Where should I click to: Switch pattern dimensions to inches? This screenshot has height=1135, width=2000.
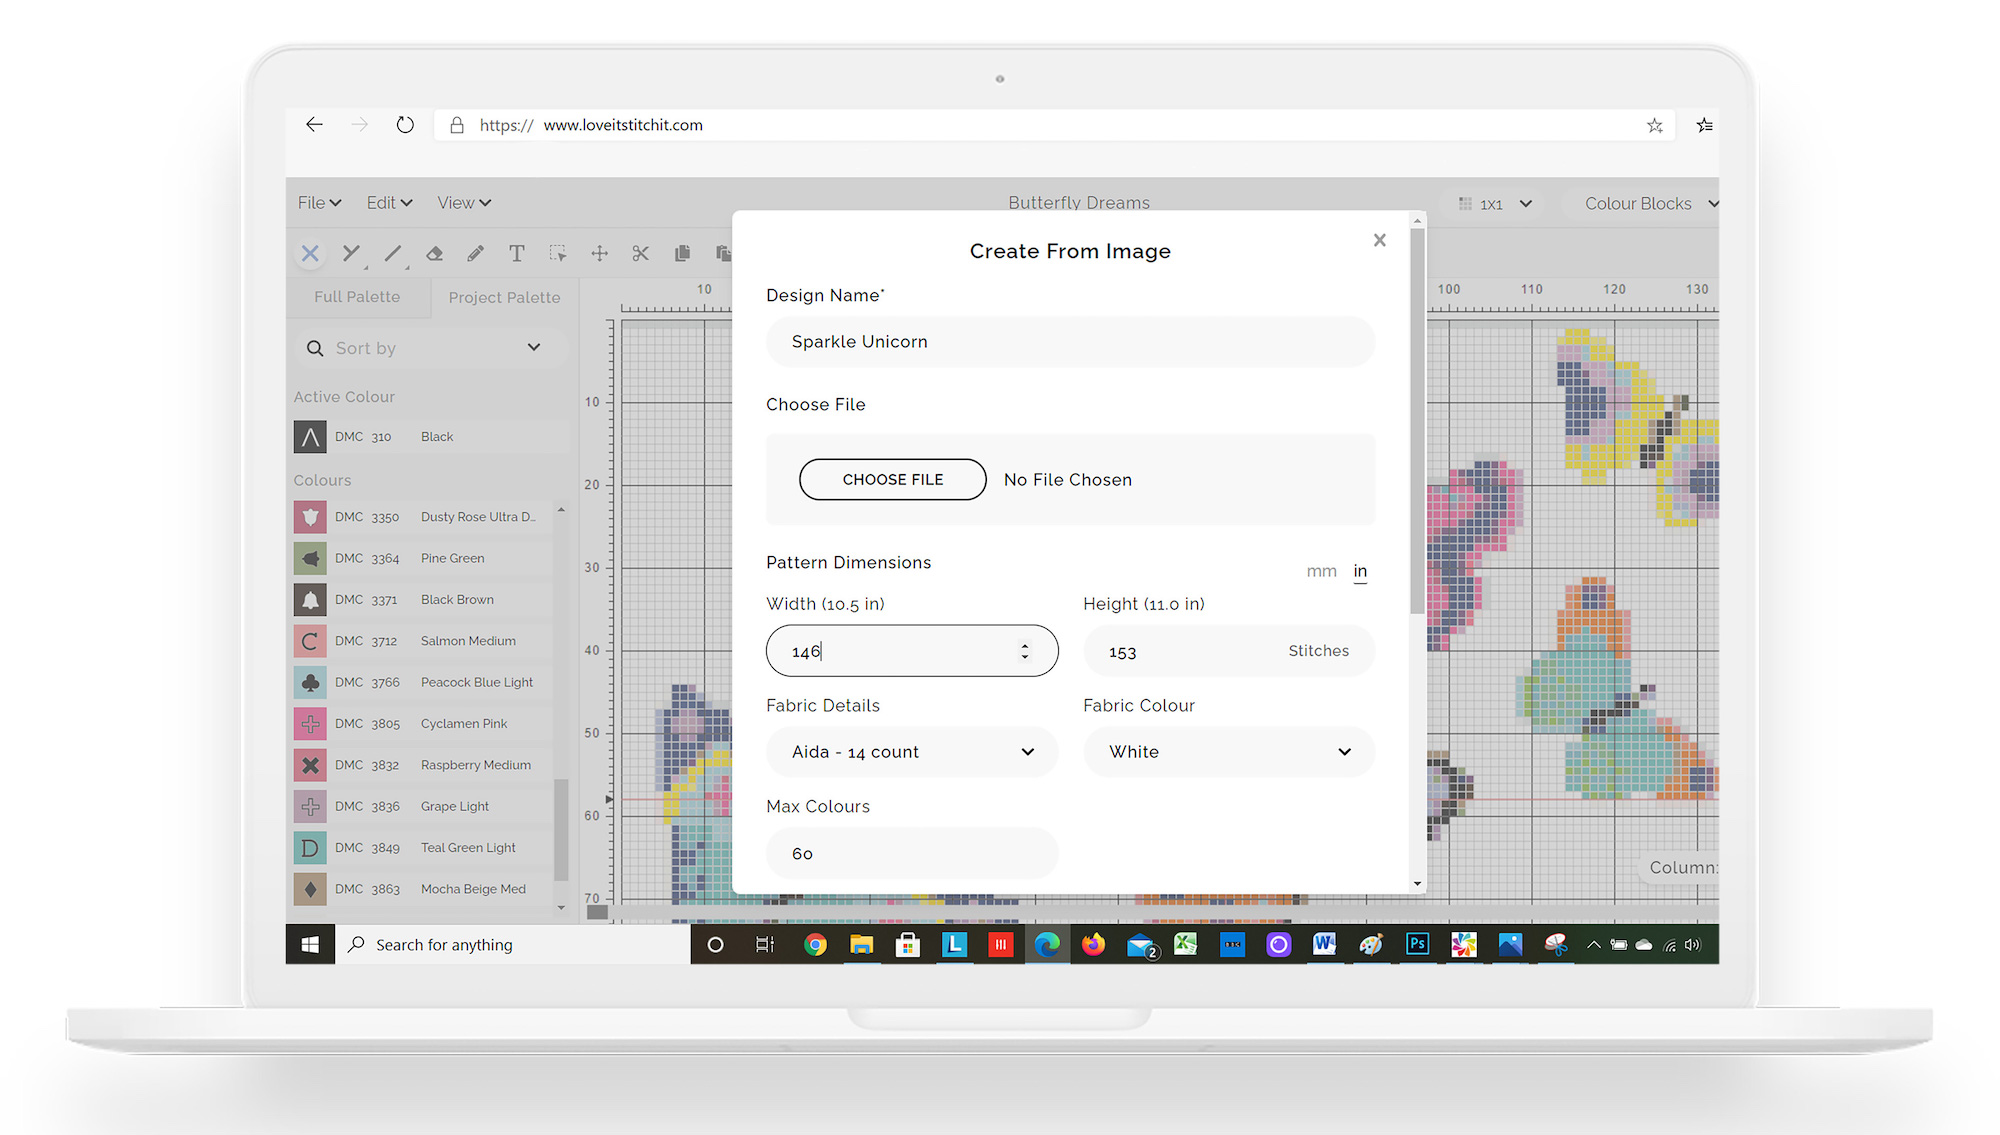coord(1360,571)
